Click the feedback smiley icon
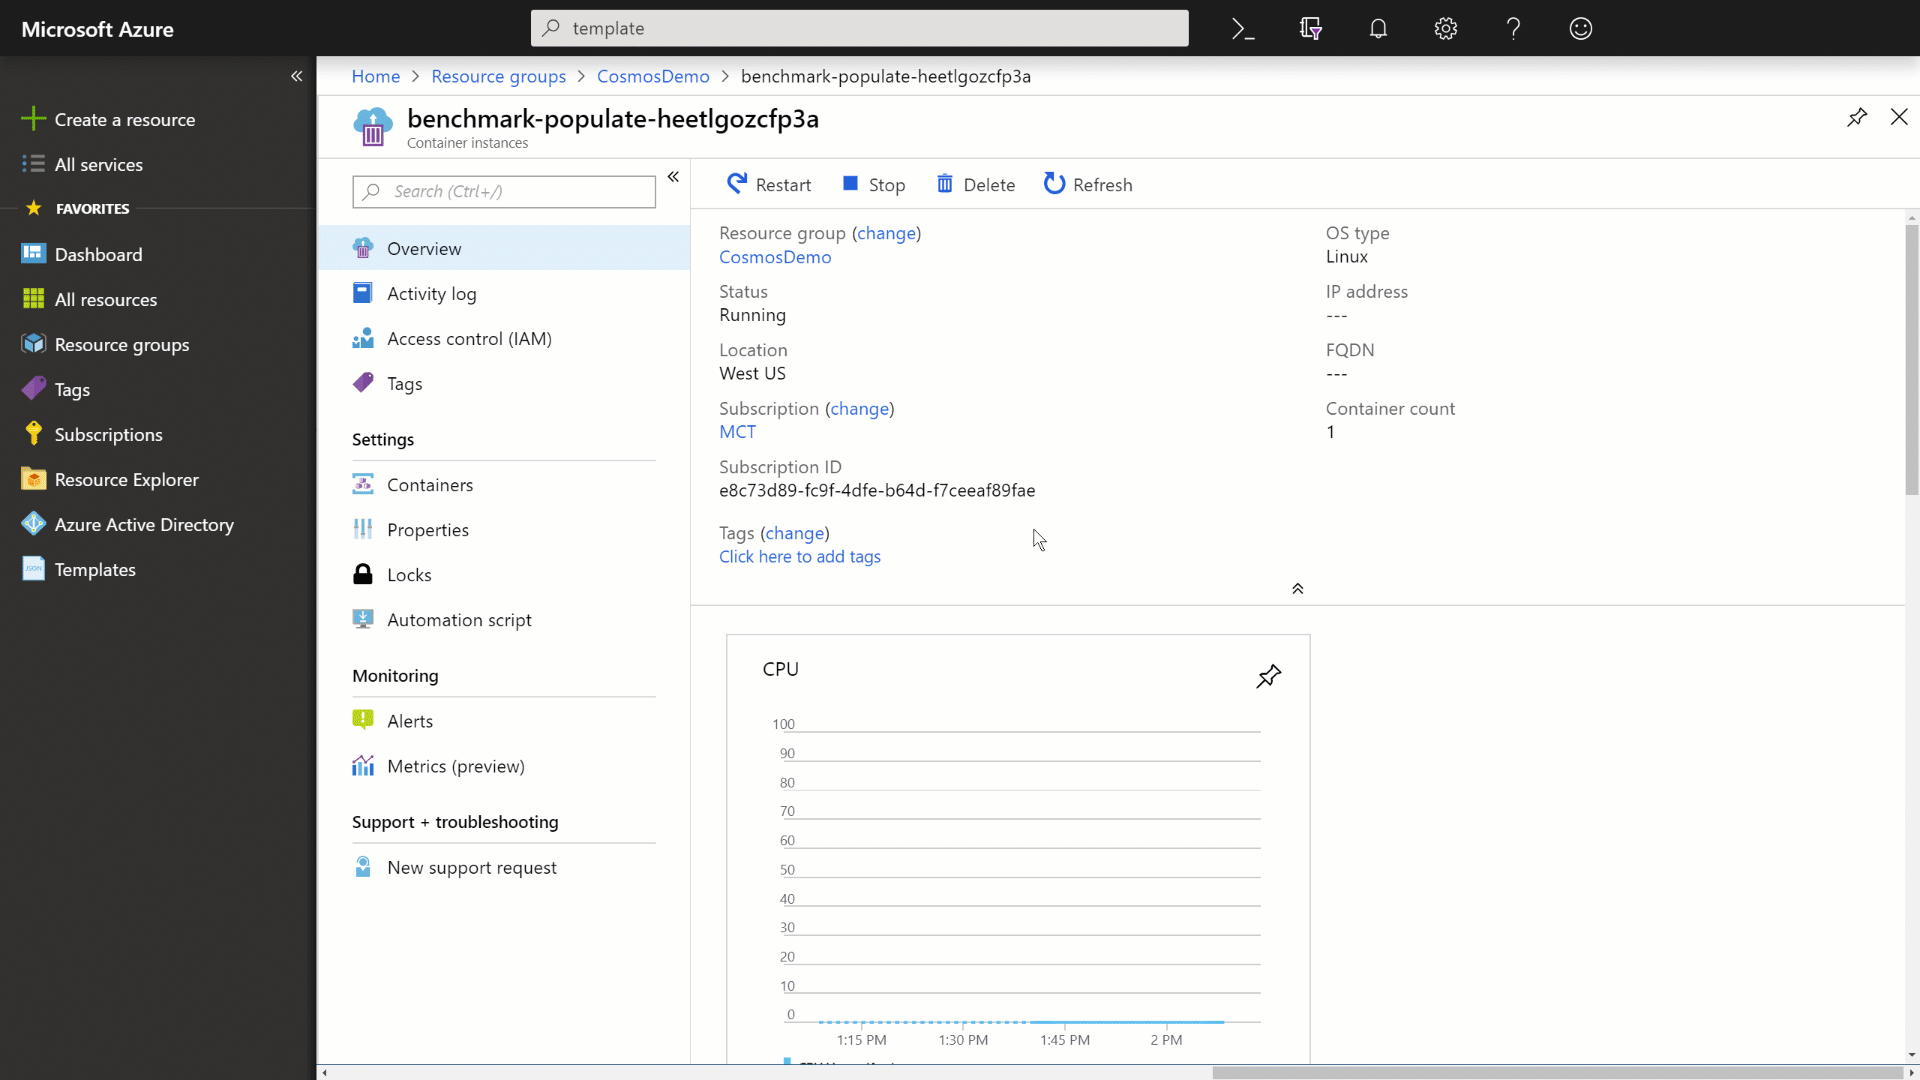 coord(1580,29)
